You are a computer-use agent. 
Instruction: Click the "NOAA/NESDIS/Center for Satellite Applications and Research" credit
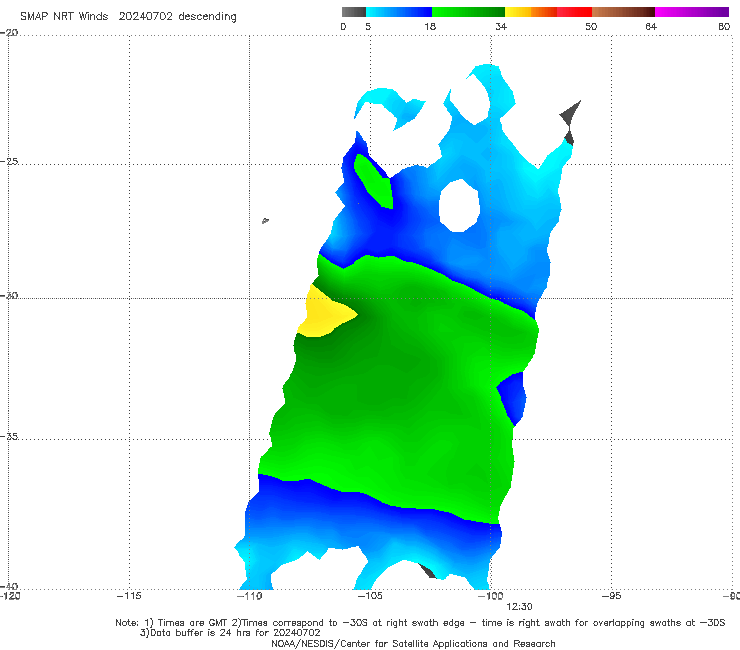[x=413, y=643]
